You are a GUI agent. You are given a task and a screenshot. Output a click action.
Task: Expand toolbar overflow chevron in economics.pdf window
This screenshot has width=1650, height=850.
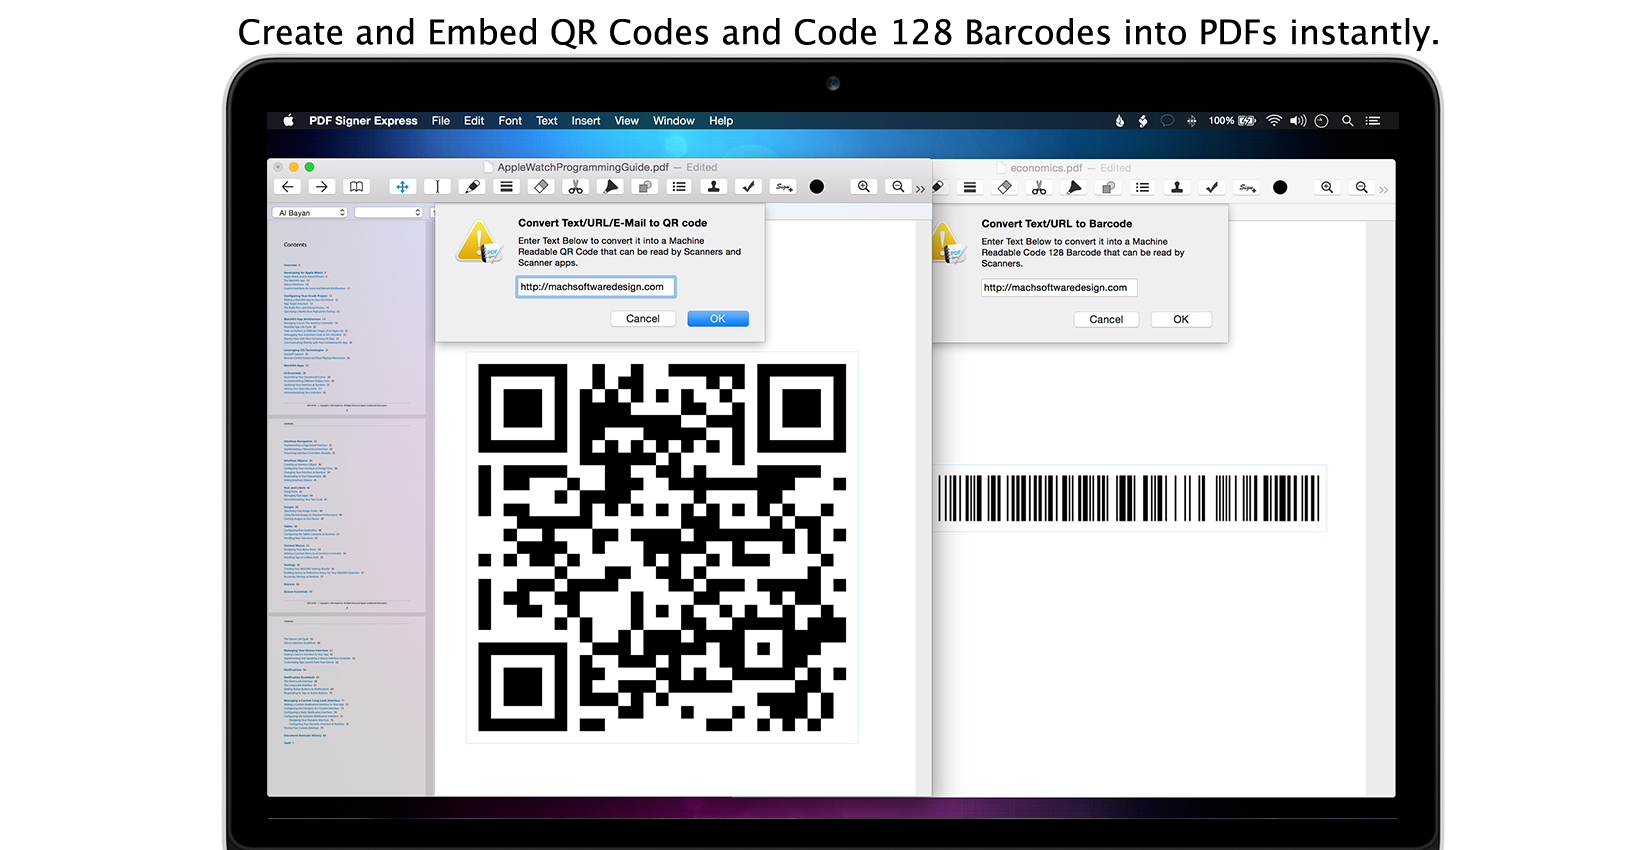[x=1384, y=190]
